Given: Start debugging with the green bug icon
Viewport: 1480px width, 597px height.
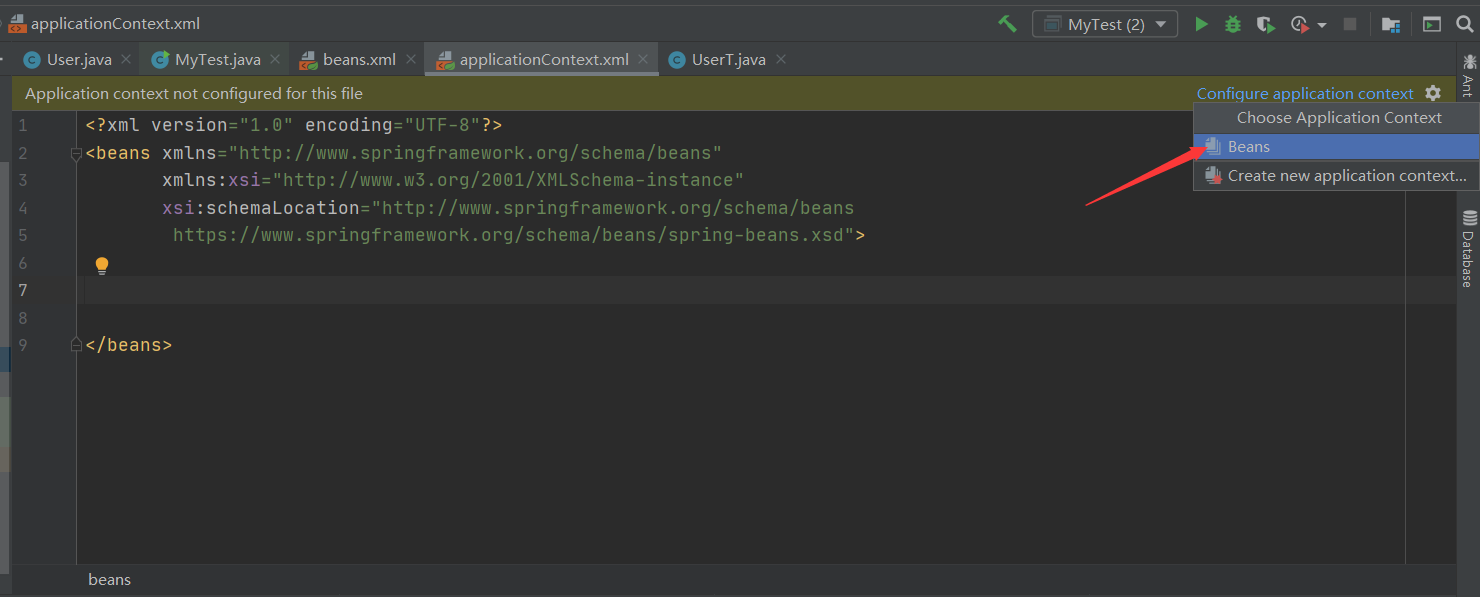Looking at the screenshot, I should coord(1233,24).
